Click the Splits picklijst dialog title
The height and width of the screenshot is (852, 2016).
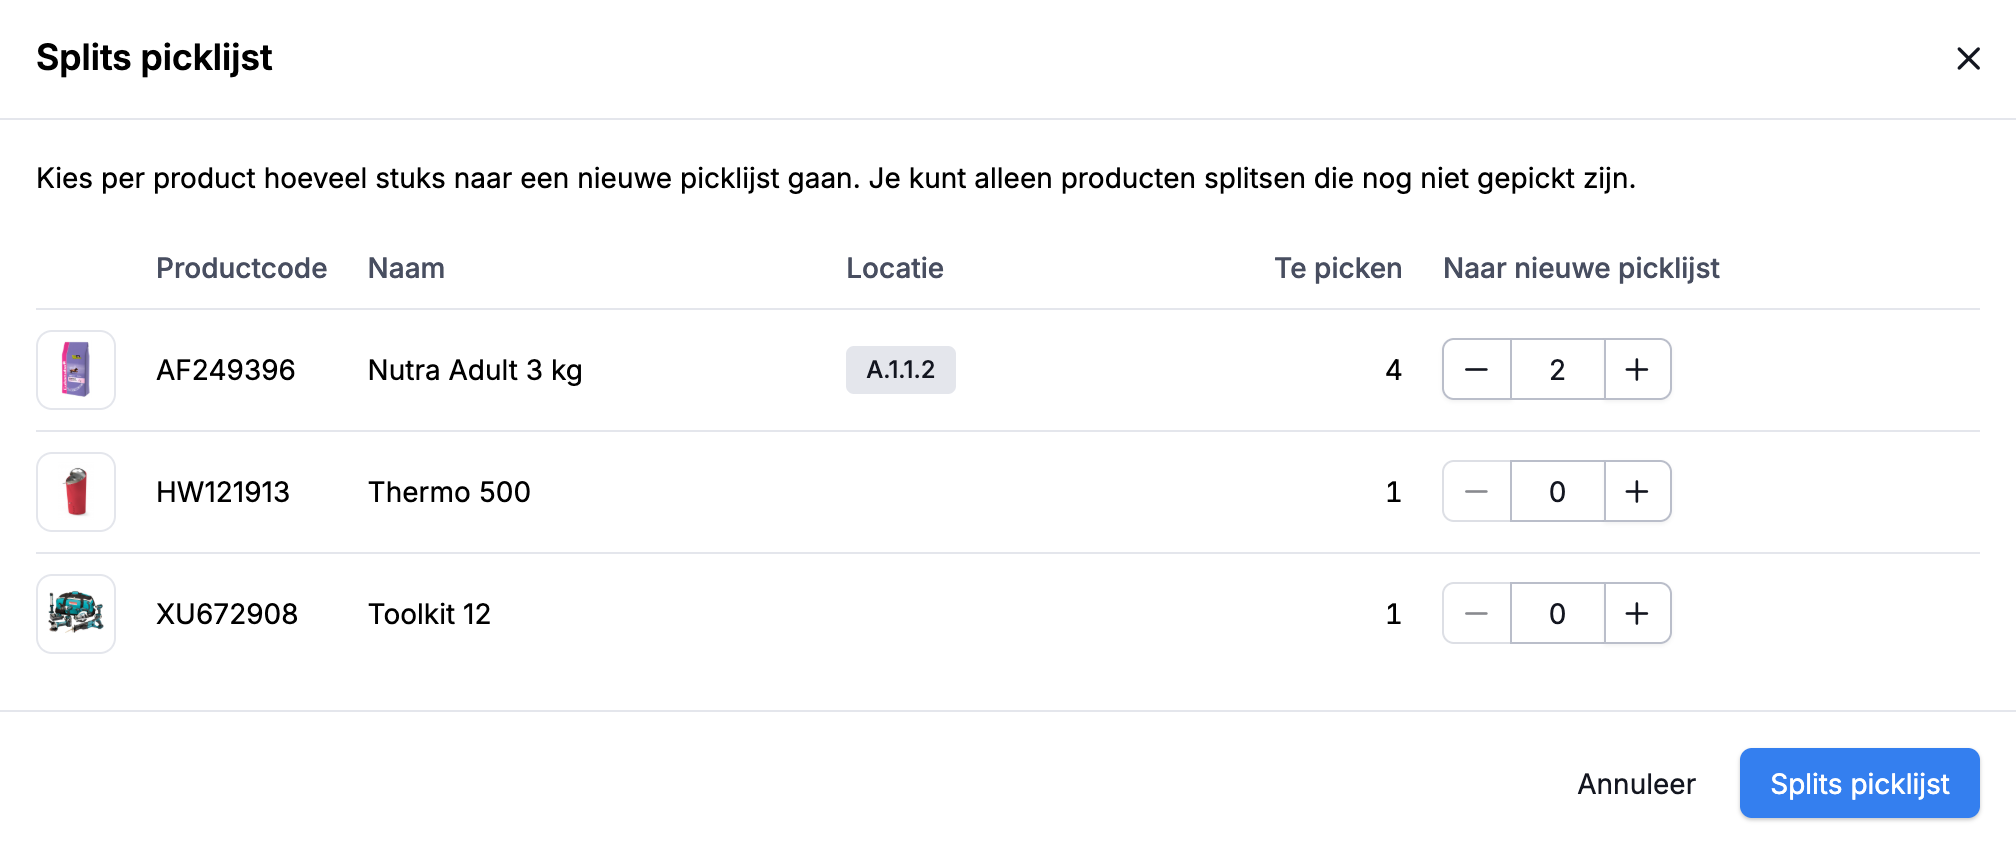(x=154, y=58)
